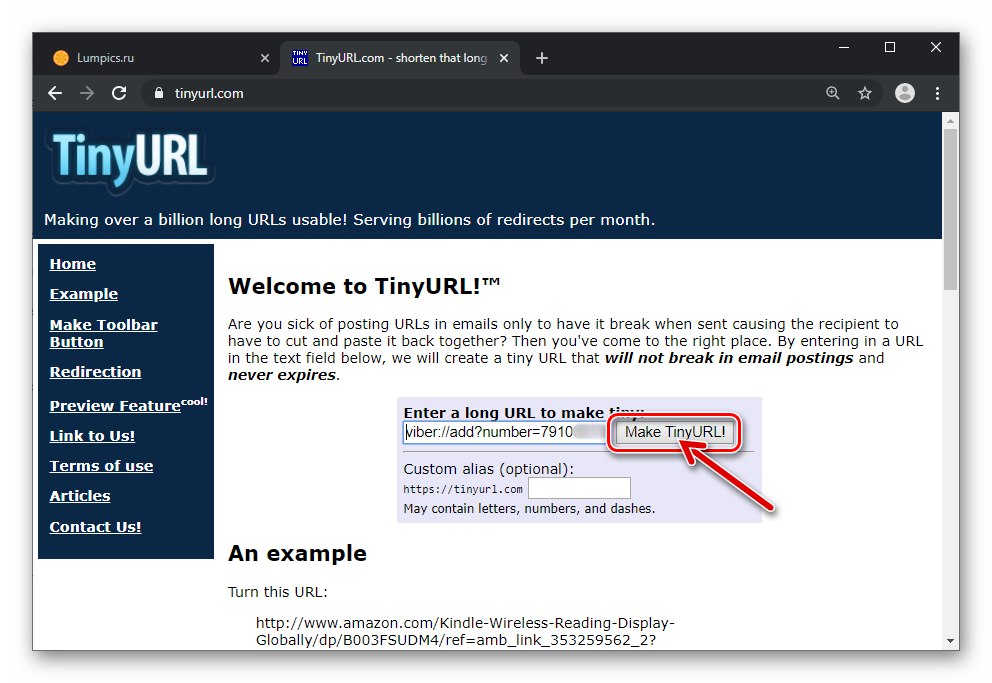This screenshot has height=683, width=992.
Task: Click the 'Making over a billion long URLs' tagline
Action: point(349,220)
